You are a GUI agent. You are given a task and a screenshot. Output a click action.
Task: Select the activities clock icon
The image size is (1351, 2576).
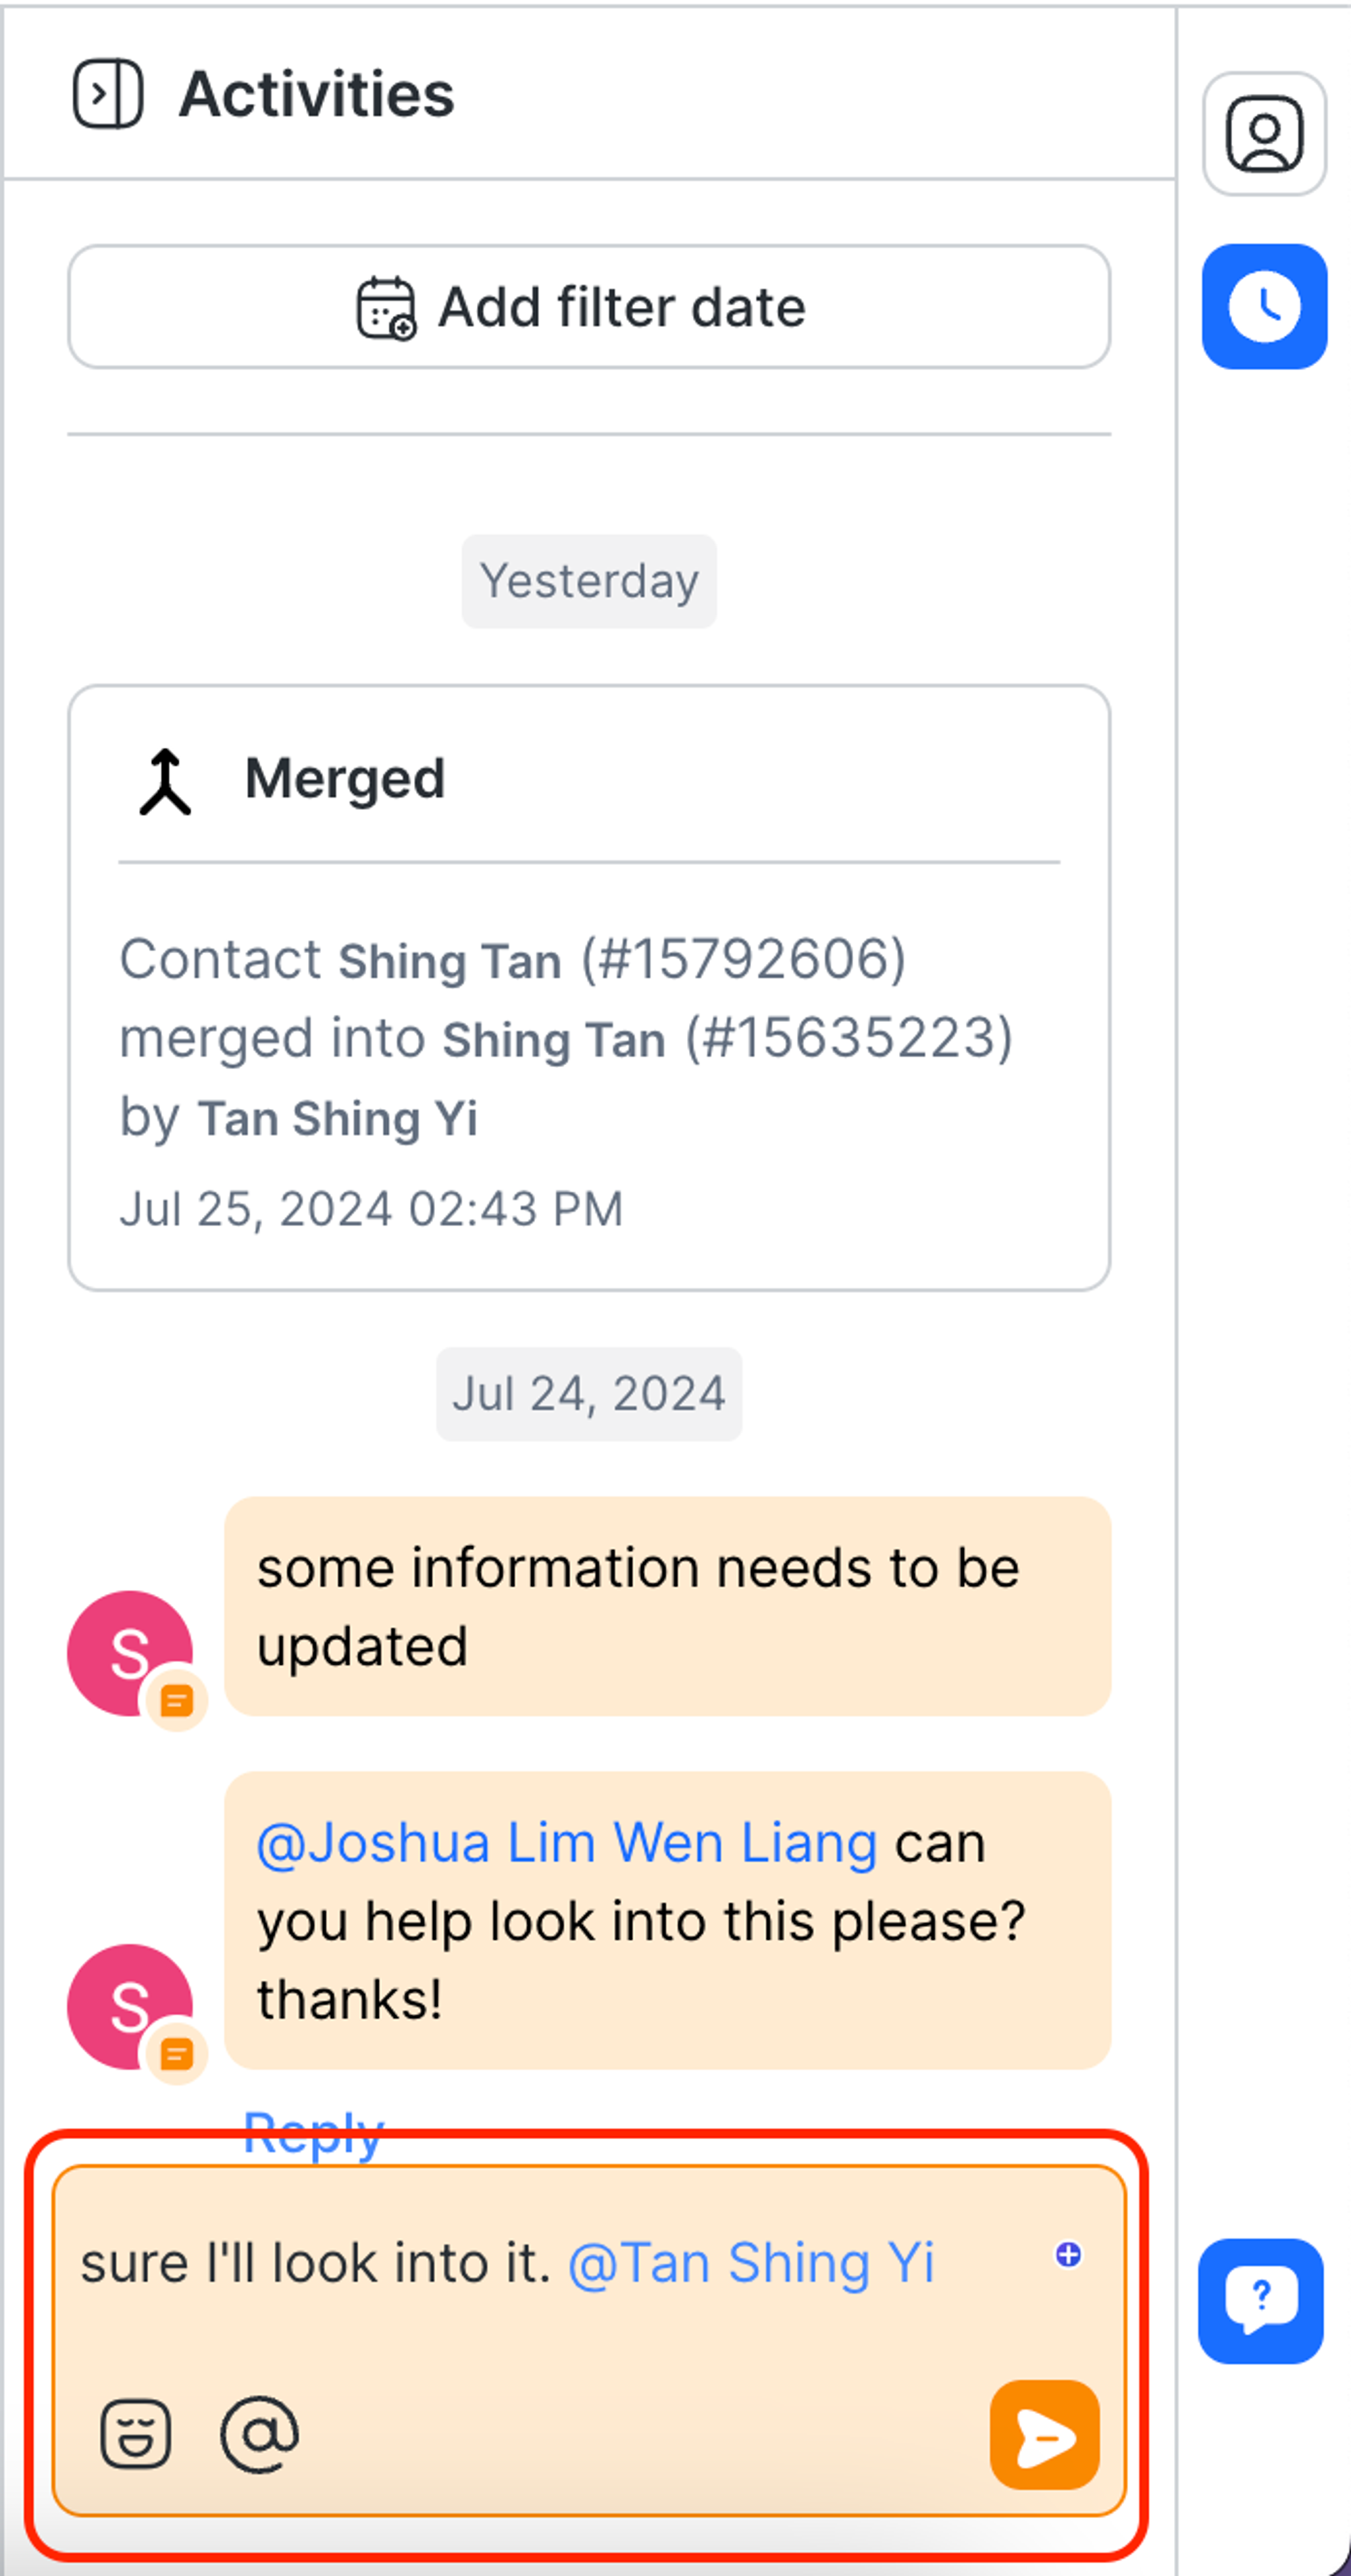pyautogui.click(x=1264, y=307)
